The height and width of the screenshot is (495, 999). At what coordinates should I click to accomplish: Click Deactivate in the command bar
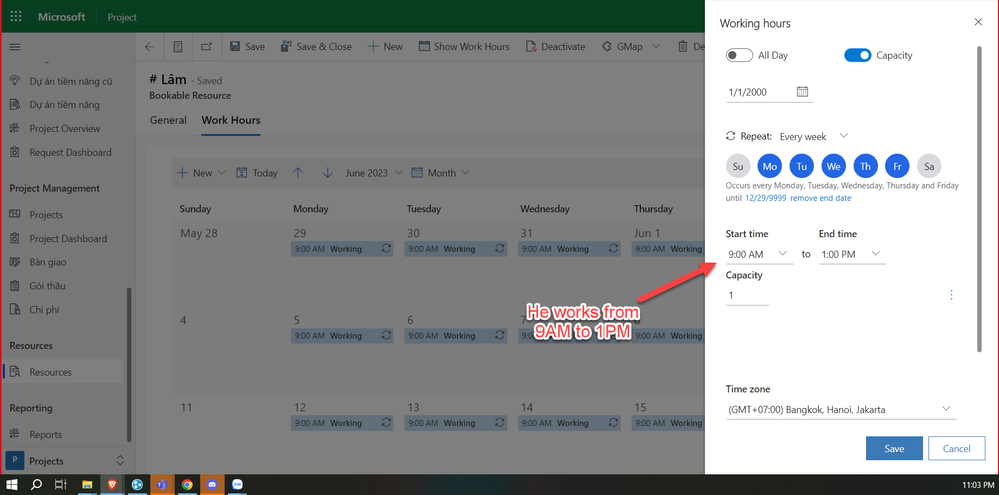556,47
